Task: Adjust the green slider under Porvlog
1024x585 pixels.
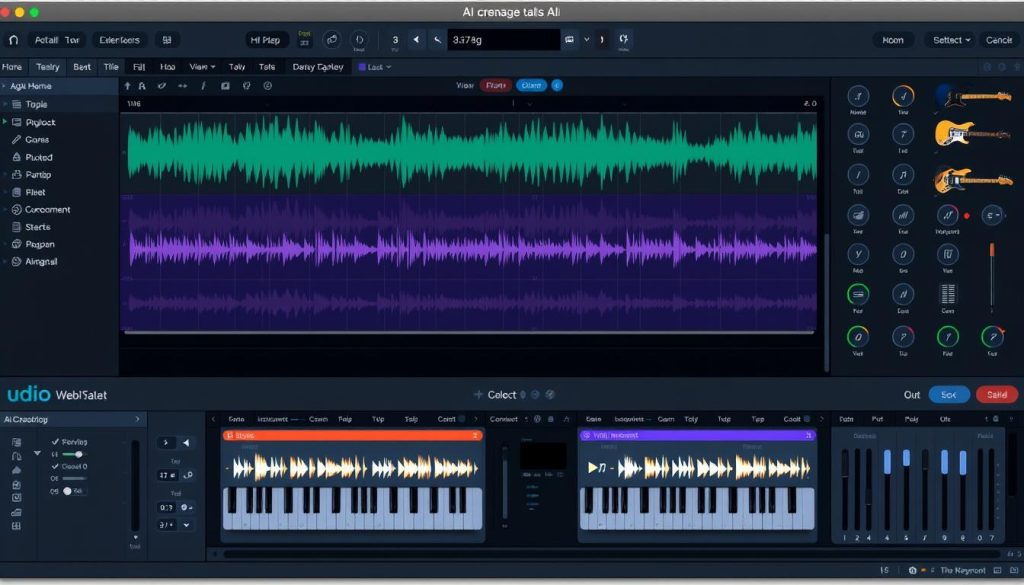Action: [x=73, y=454]
